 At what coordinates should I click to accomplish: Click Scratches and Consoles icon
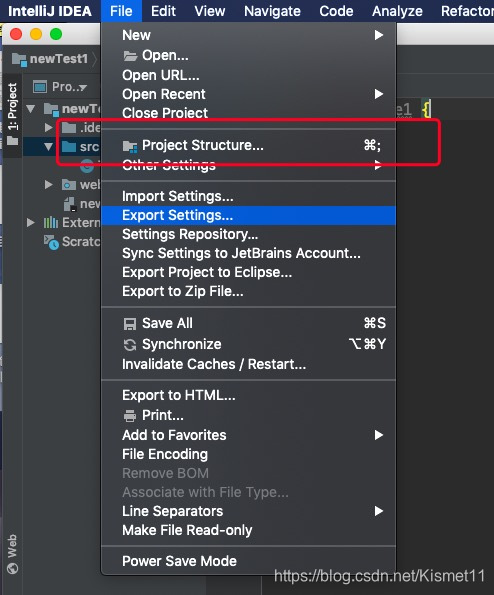pos(51,242)
